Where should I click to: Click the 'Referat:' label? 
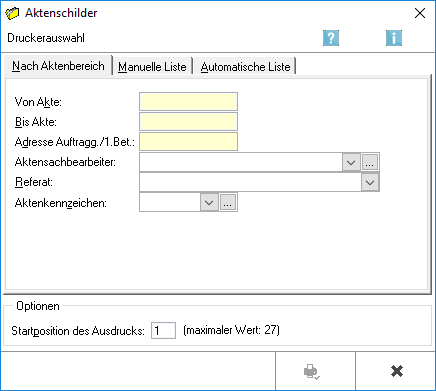coord(34,182)
